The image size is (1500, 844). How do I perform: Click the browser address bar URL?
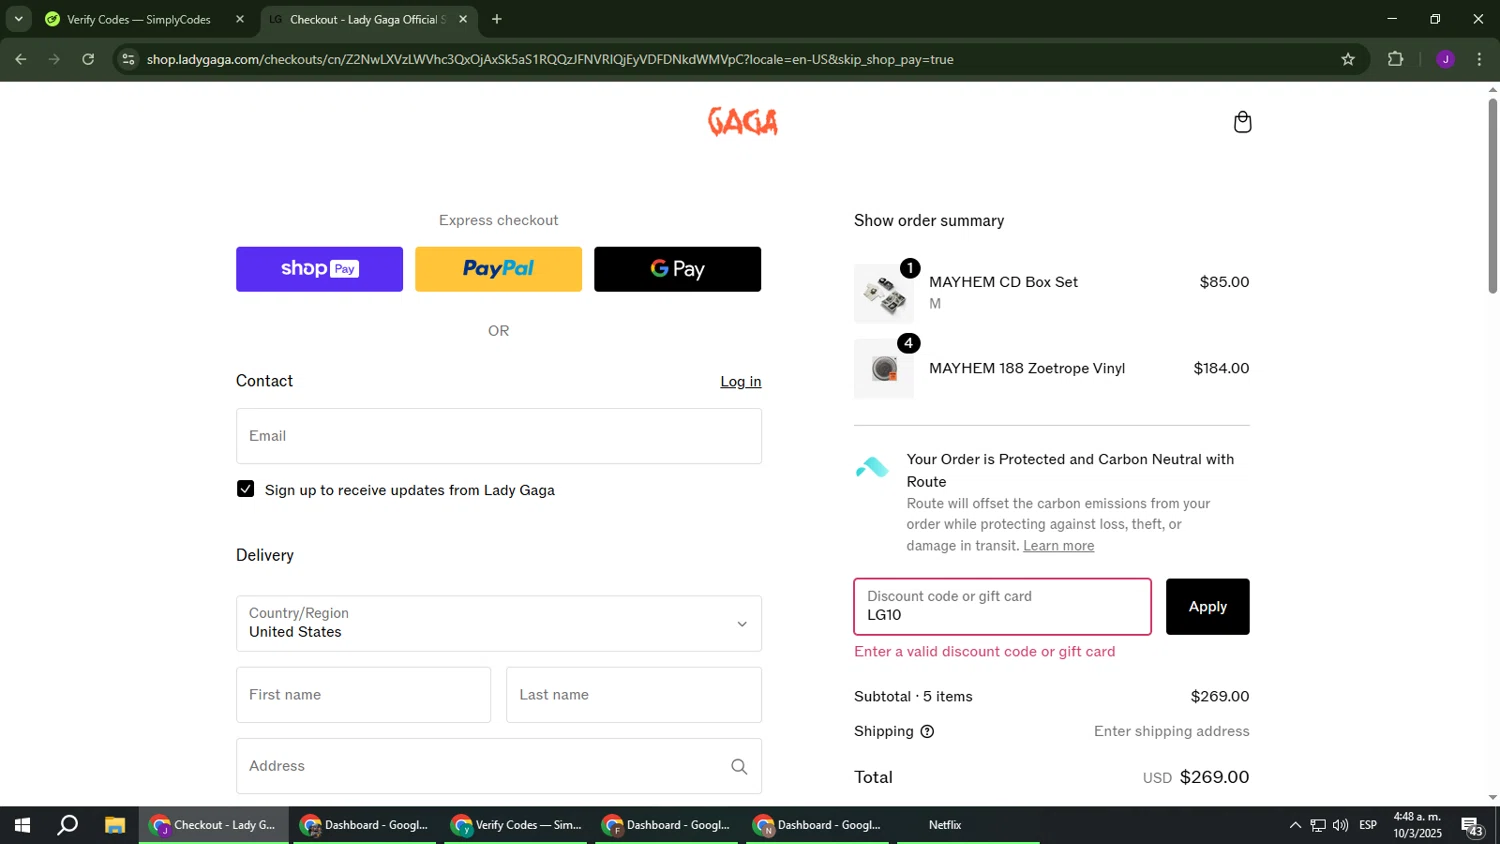point(550,60)
